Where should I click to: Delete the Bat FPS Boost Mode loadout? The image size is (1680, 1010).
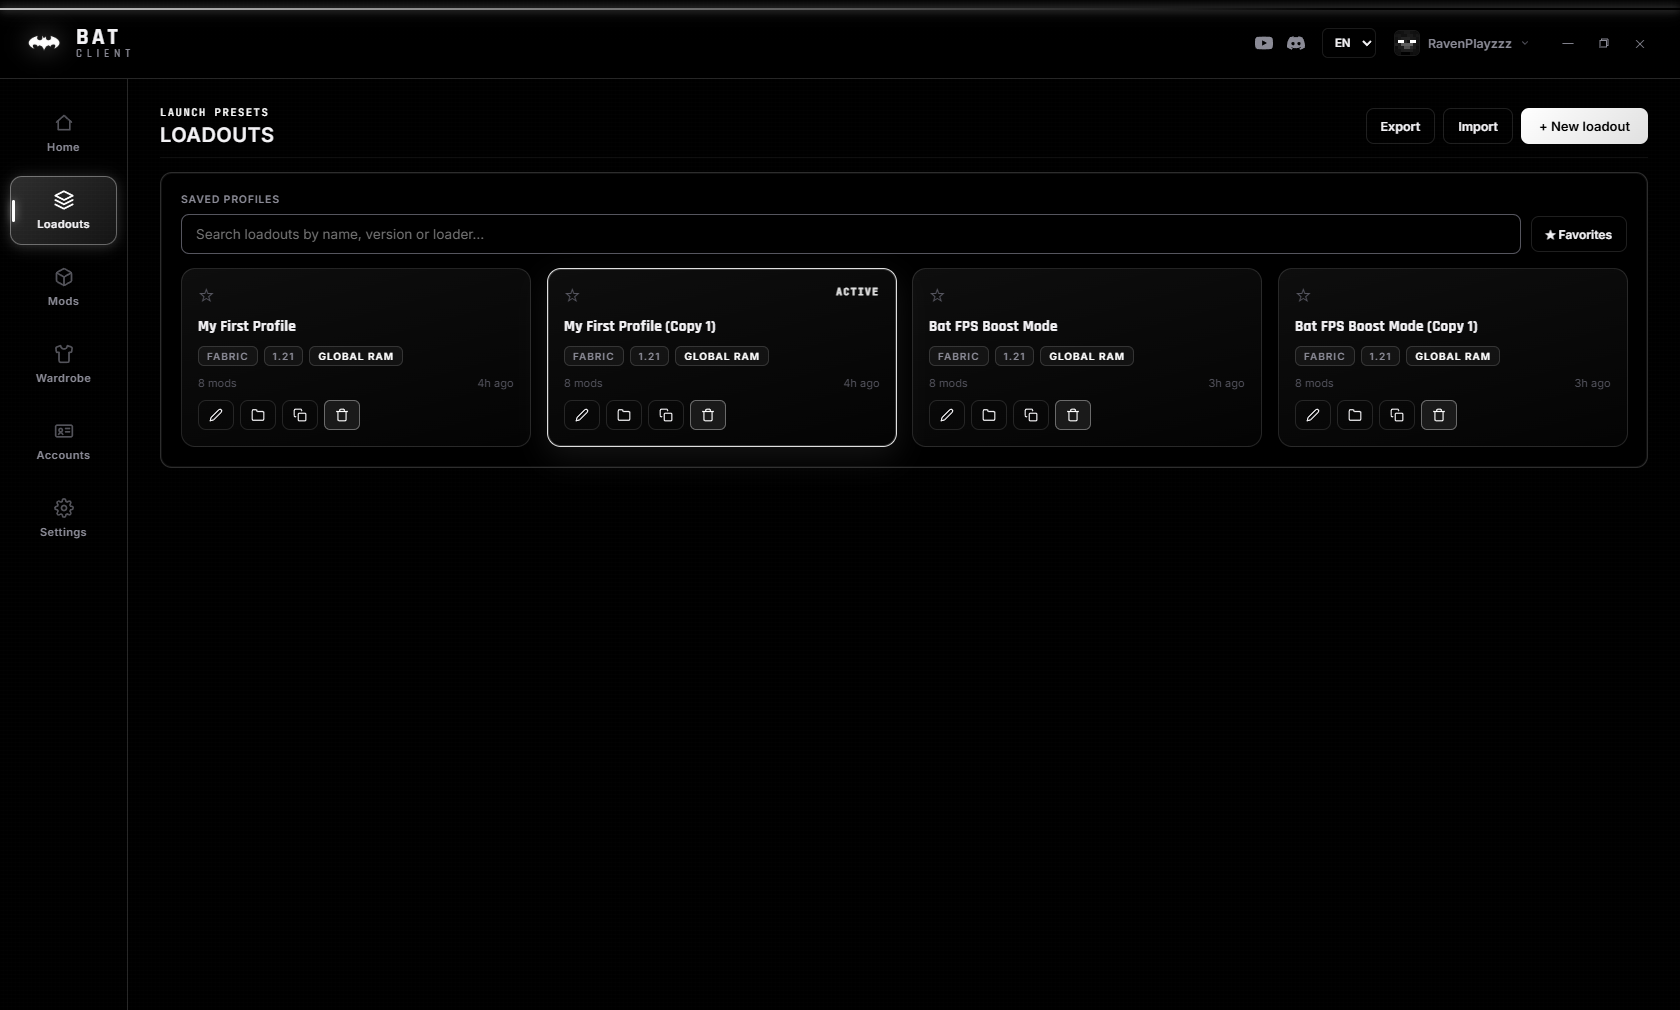[x=1073, y=415]
